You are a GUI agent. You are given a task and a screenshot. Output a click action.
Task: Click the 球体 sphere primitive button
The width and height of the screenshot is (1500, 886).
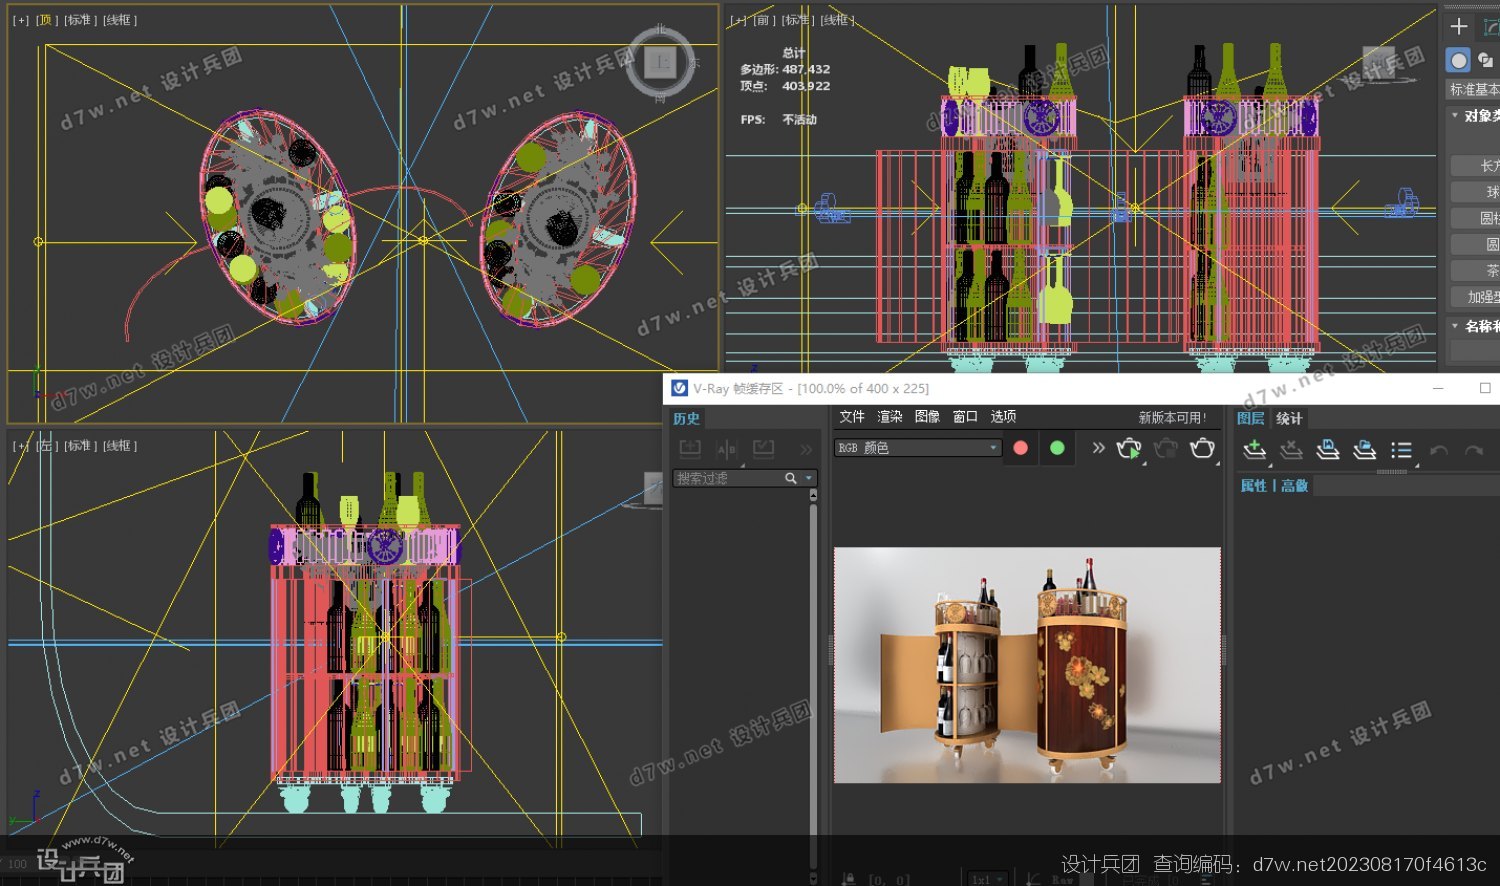(x=1476, y=192)
